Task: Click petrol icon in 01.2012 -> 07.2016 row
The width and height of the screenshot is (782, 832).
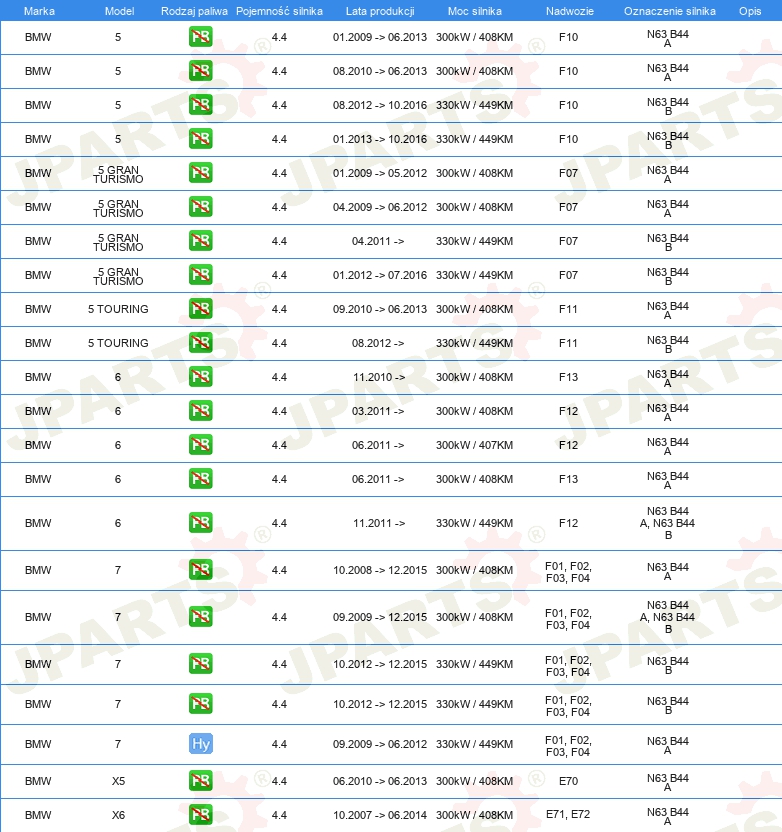Action: point(201,274)
